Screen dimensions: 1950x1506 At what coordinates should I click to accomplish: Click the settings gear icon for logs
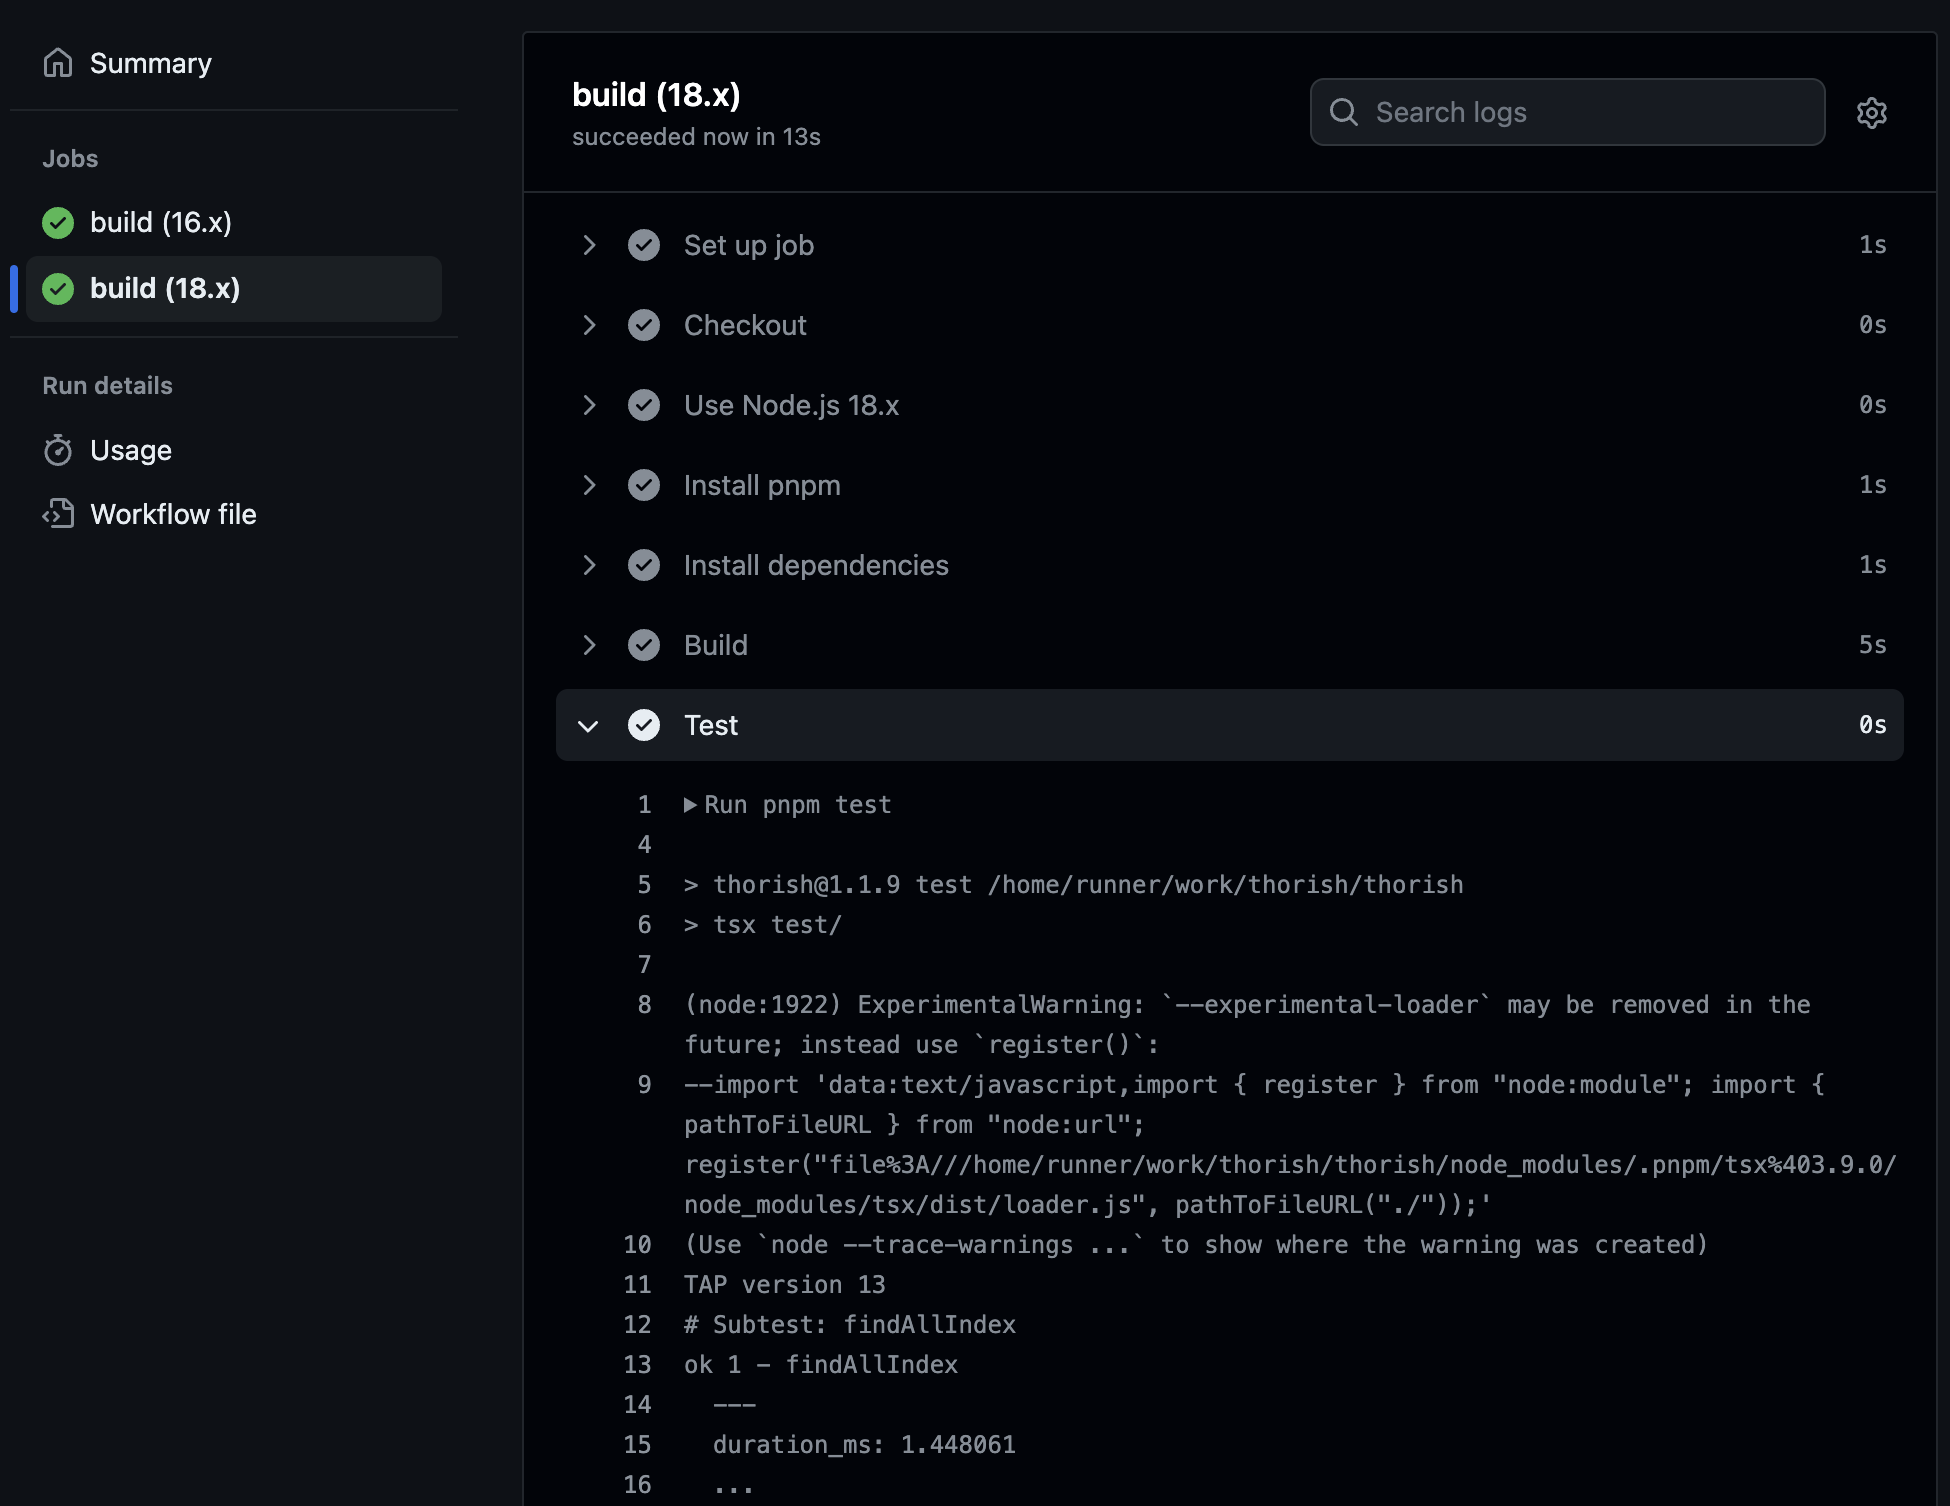click(1871, 111)
